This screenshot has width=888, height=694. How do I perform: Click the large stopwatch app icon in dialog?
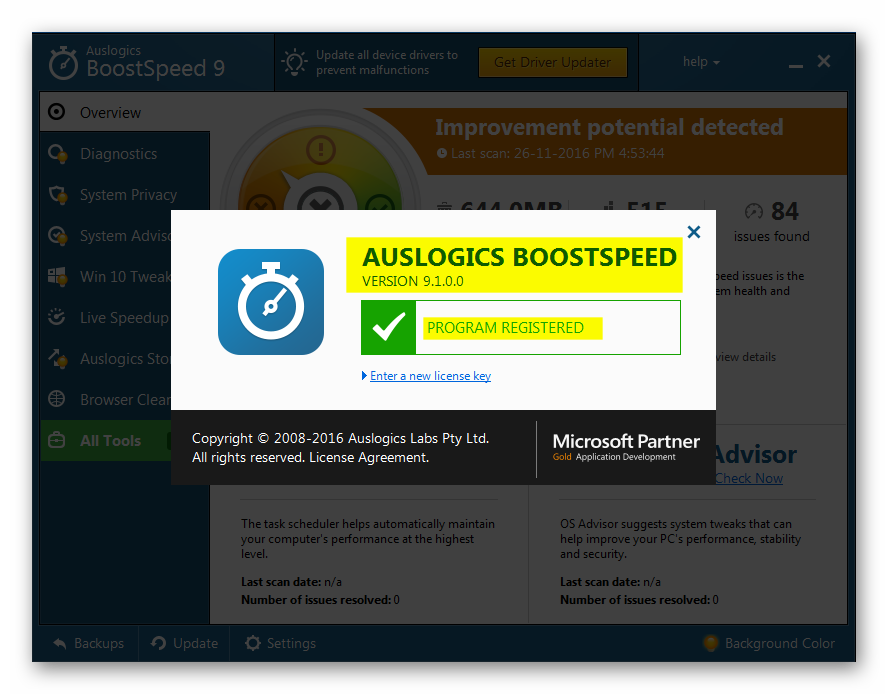click(x=271, y=302)
